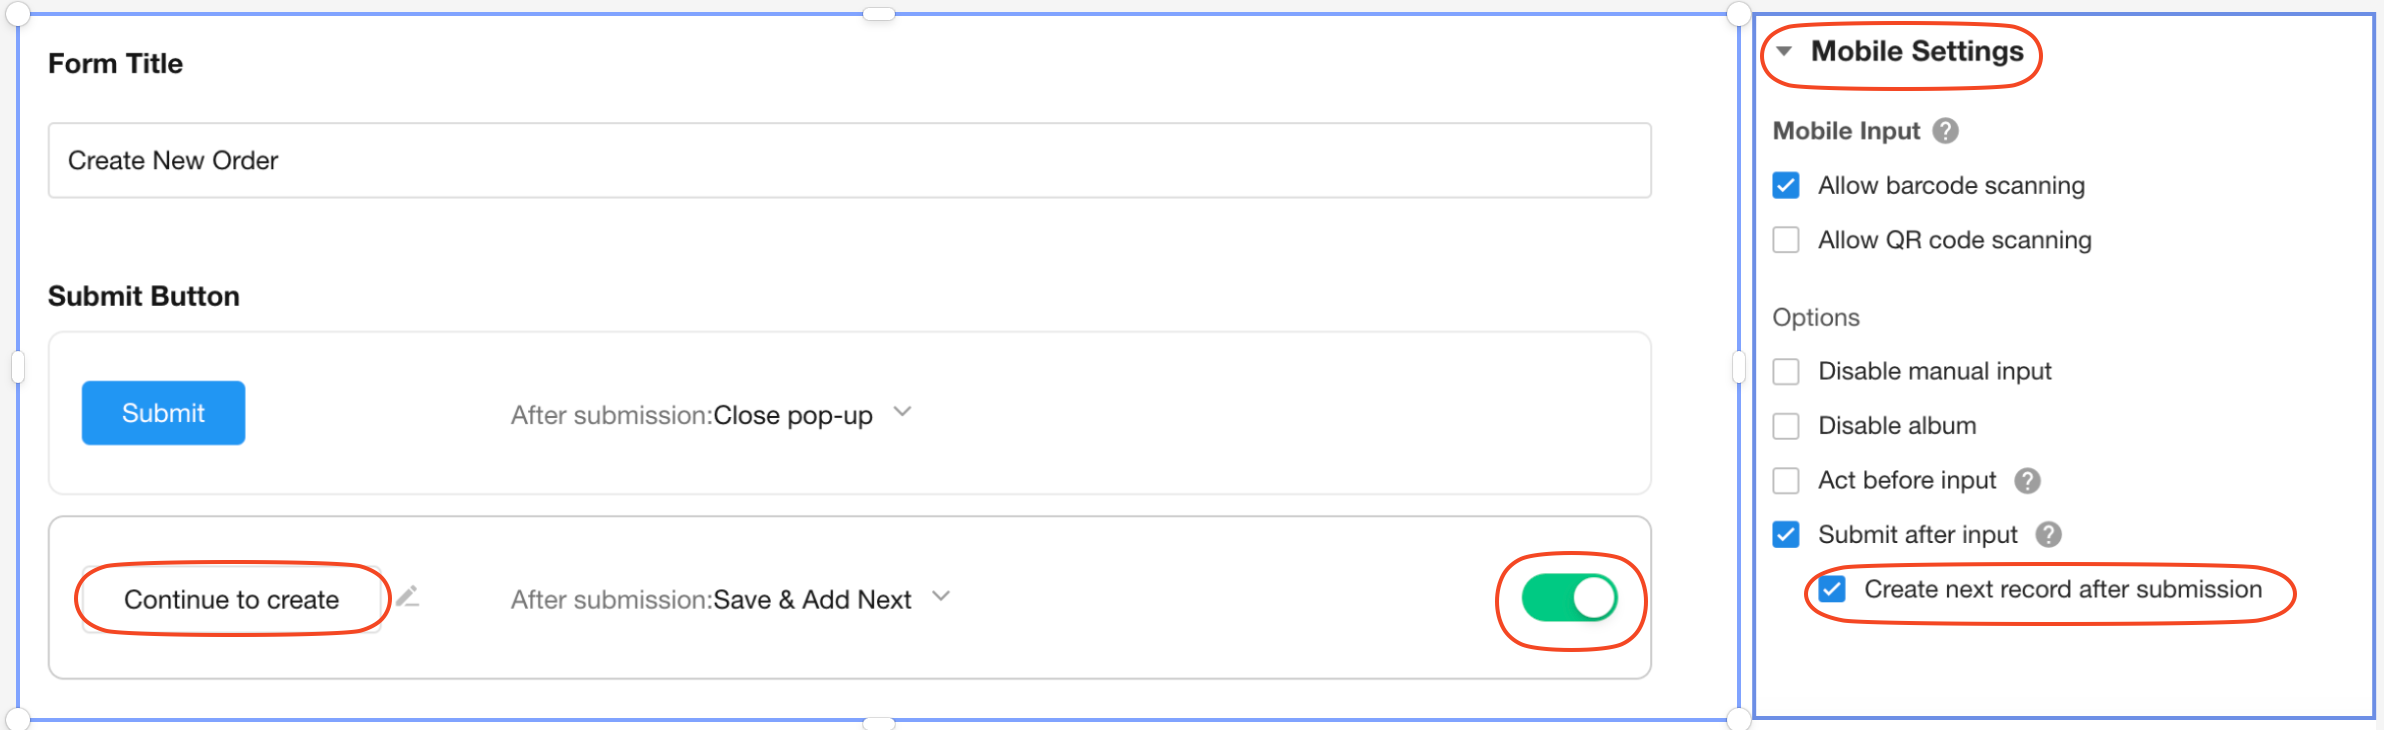Uncheck Submit after input
Image resolution: width=2384 pixels, height=730 pixels.
(x=1786, y=535)
